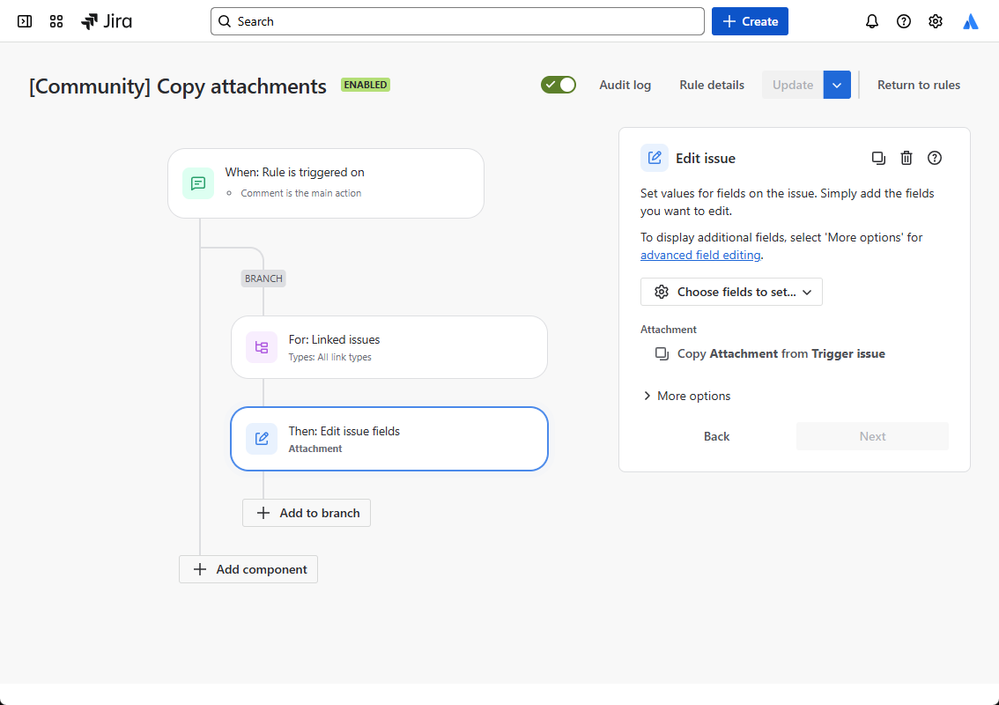
Task: Click the copy icon beside Copy Attachment
Action: [662, 354]
